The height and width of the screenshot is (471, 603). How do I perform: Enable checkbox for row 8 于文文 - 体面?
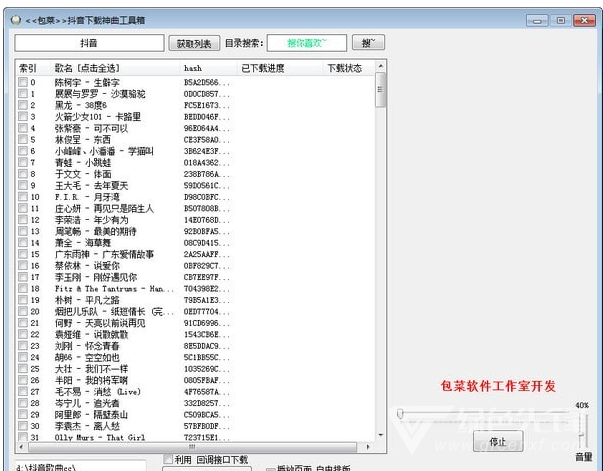[x=23, y=174]
